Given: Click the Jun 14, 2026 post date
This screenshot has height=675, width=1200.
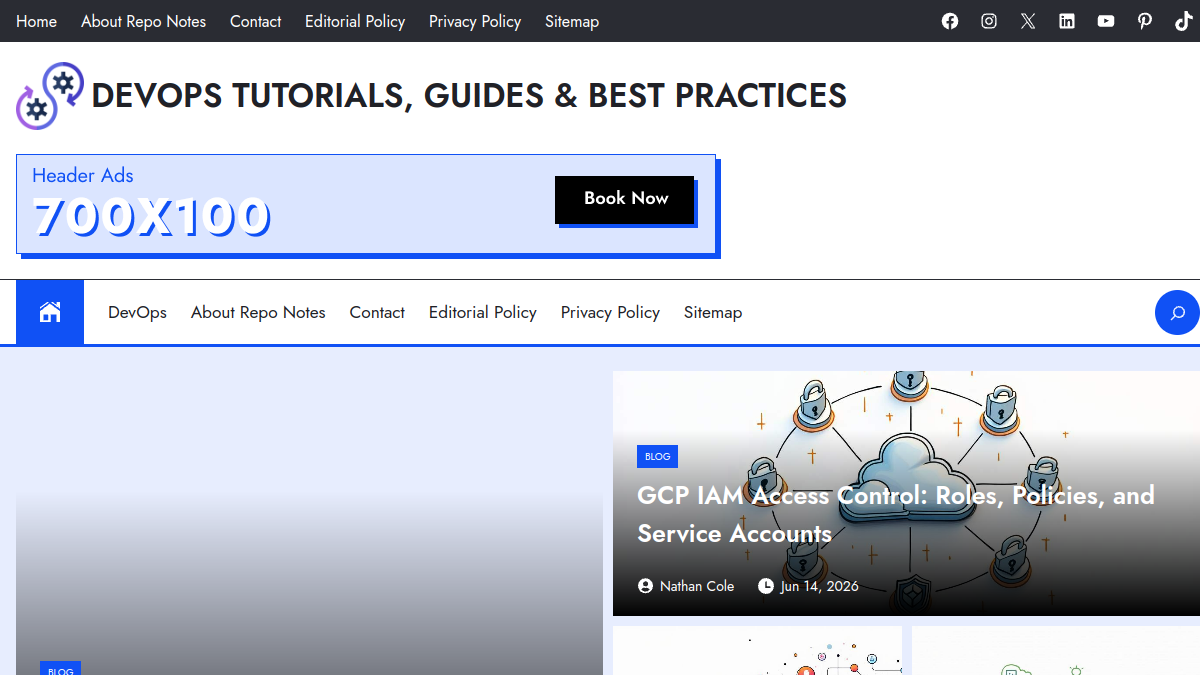Looking at the screenshot, I should (820, 586).
